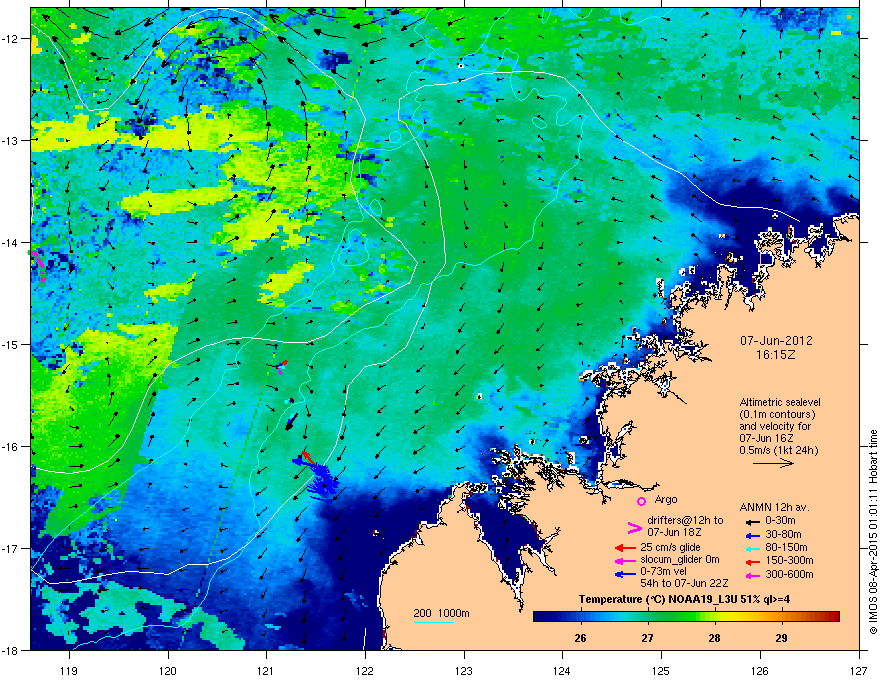The height and width of the screenshot is (680, 880).
Task: Click the 'Argo' legend label
Action: 666,499
